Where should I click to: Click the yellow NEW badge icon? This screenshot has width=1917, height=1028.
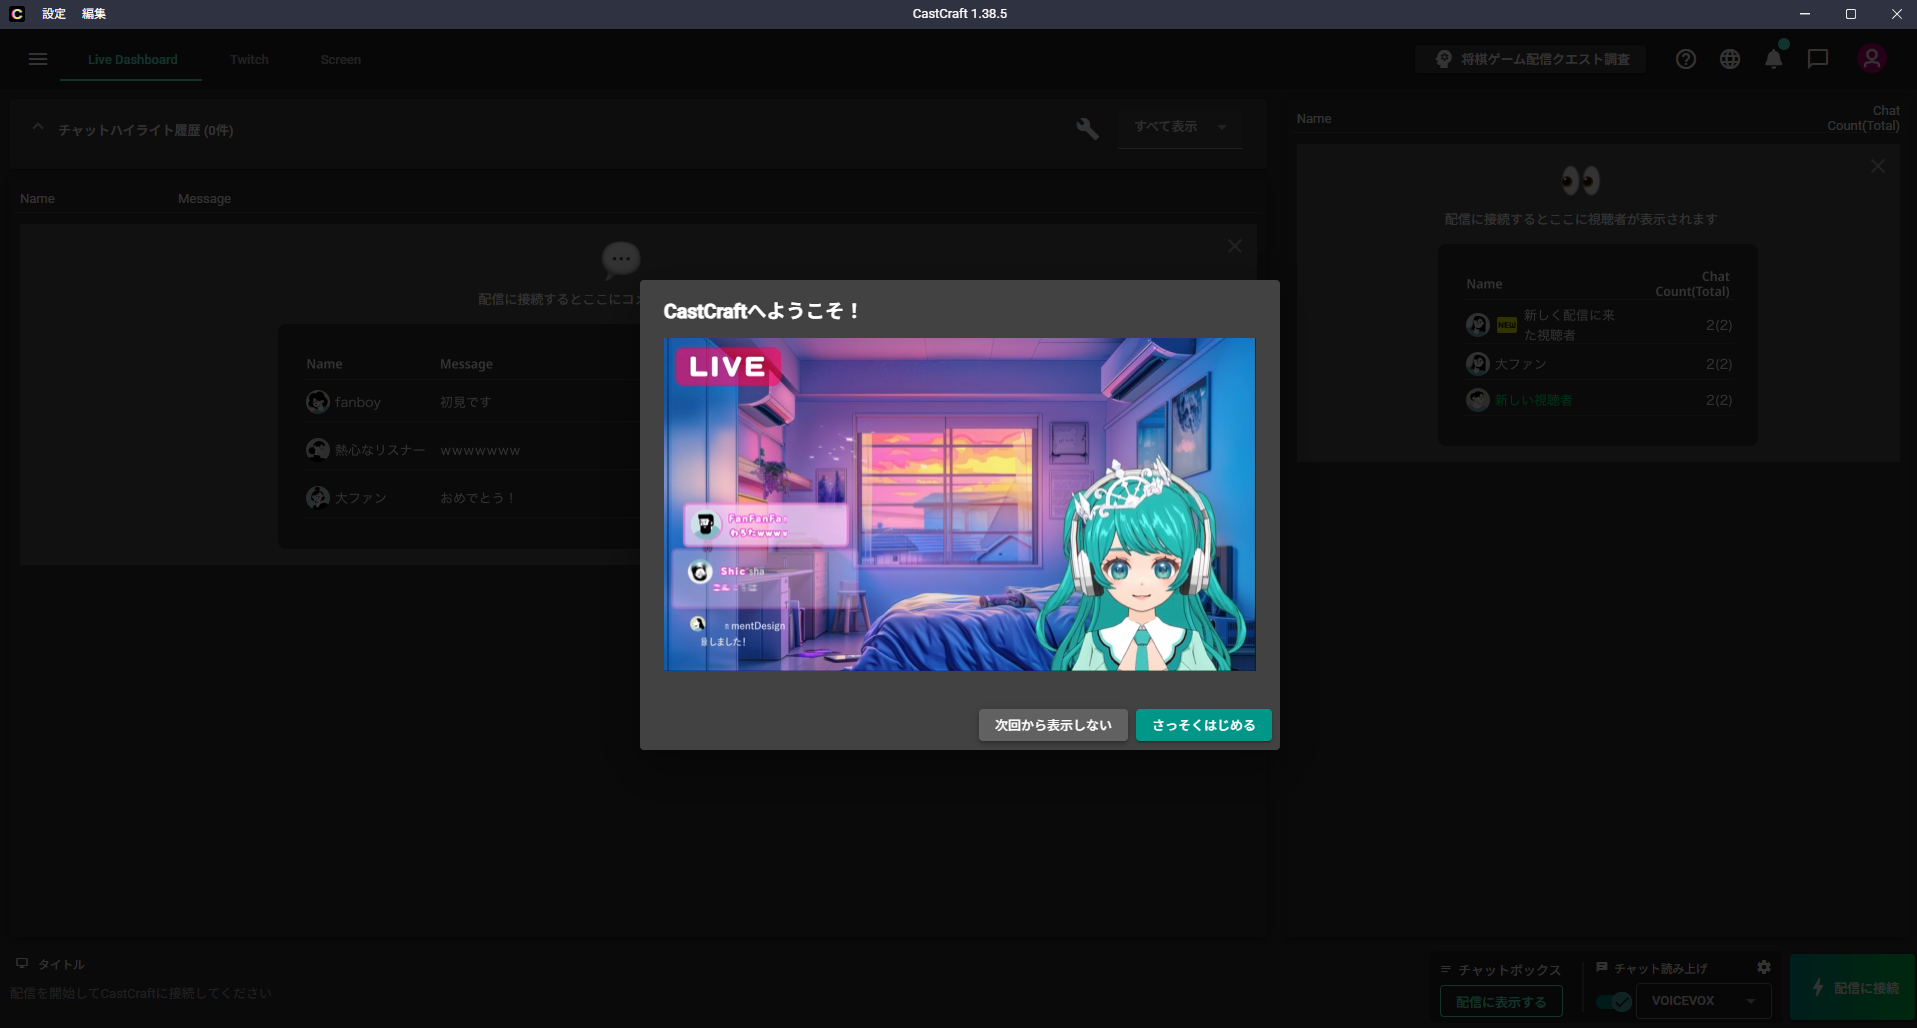[x=1507, y=325]
